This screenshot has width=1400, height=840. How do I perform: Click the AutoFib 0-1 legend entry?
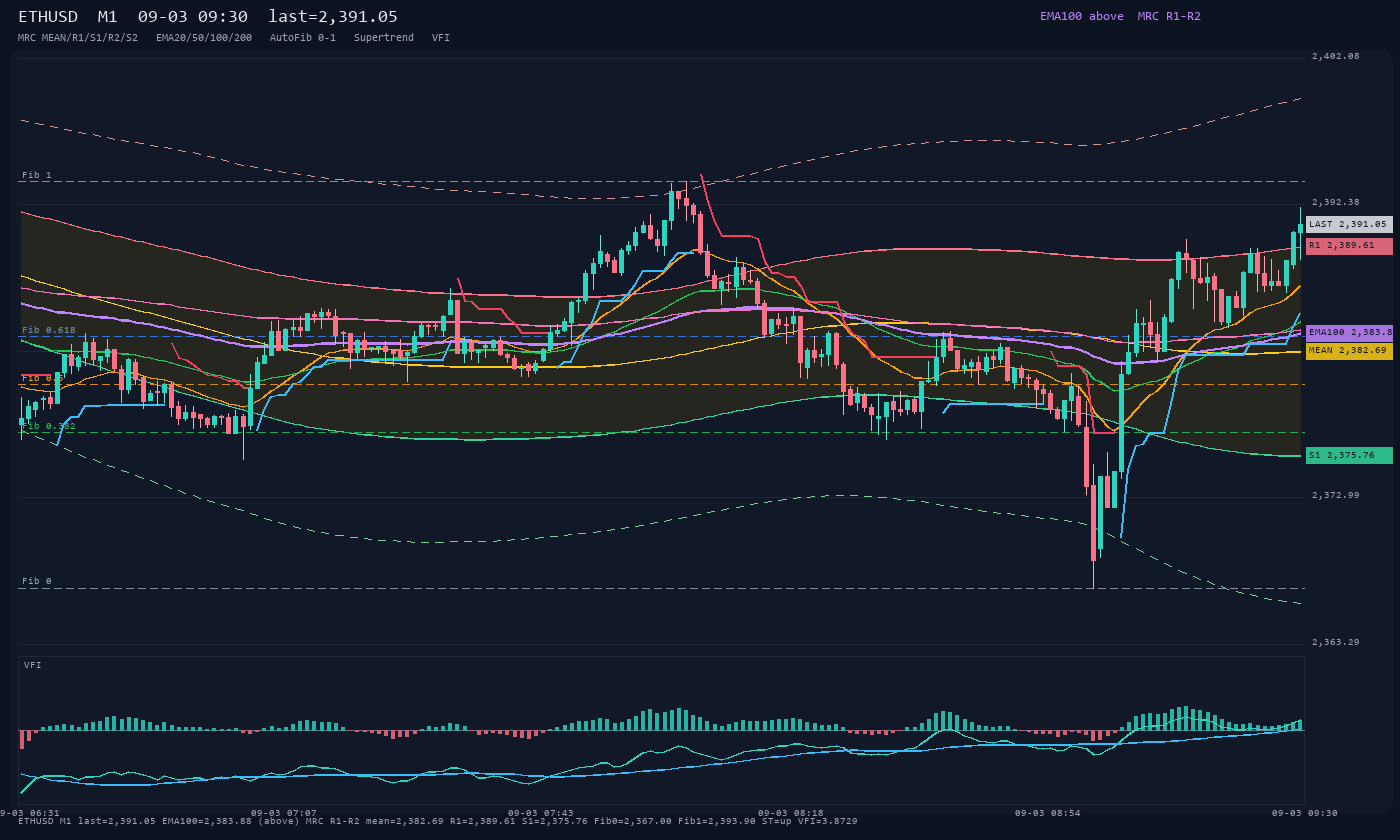pos(303,37)
